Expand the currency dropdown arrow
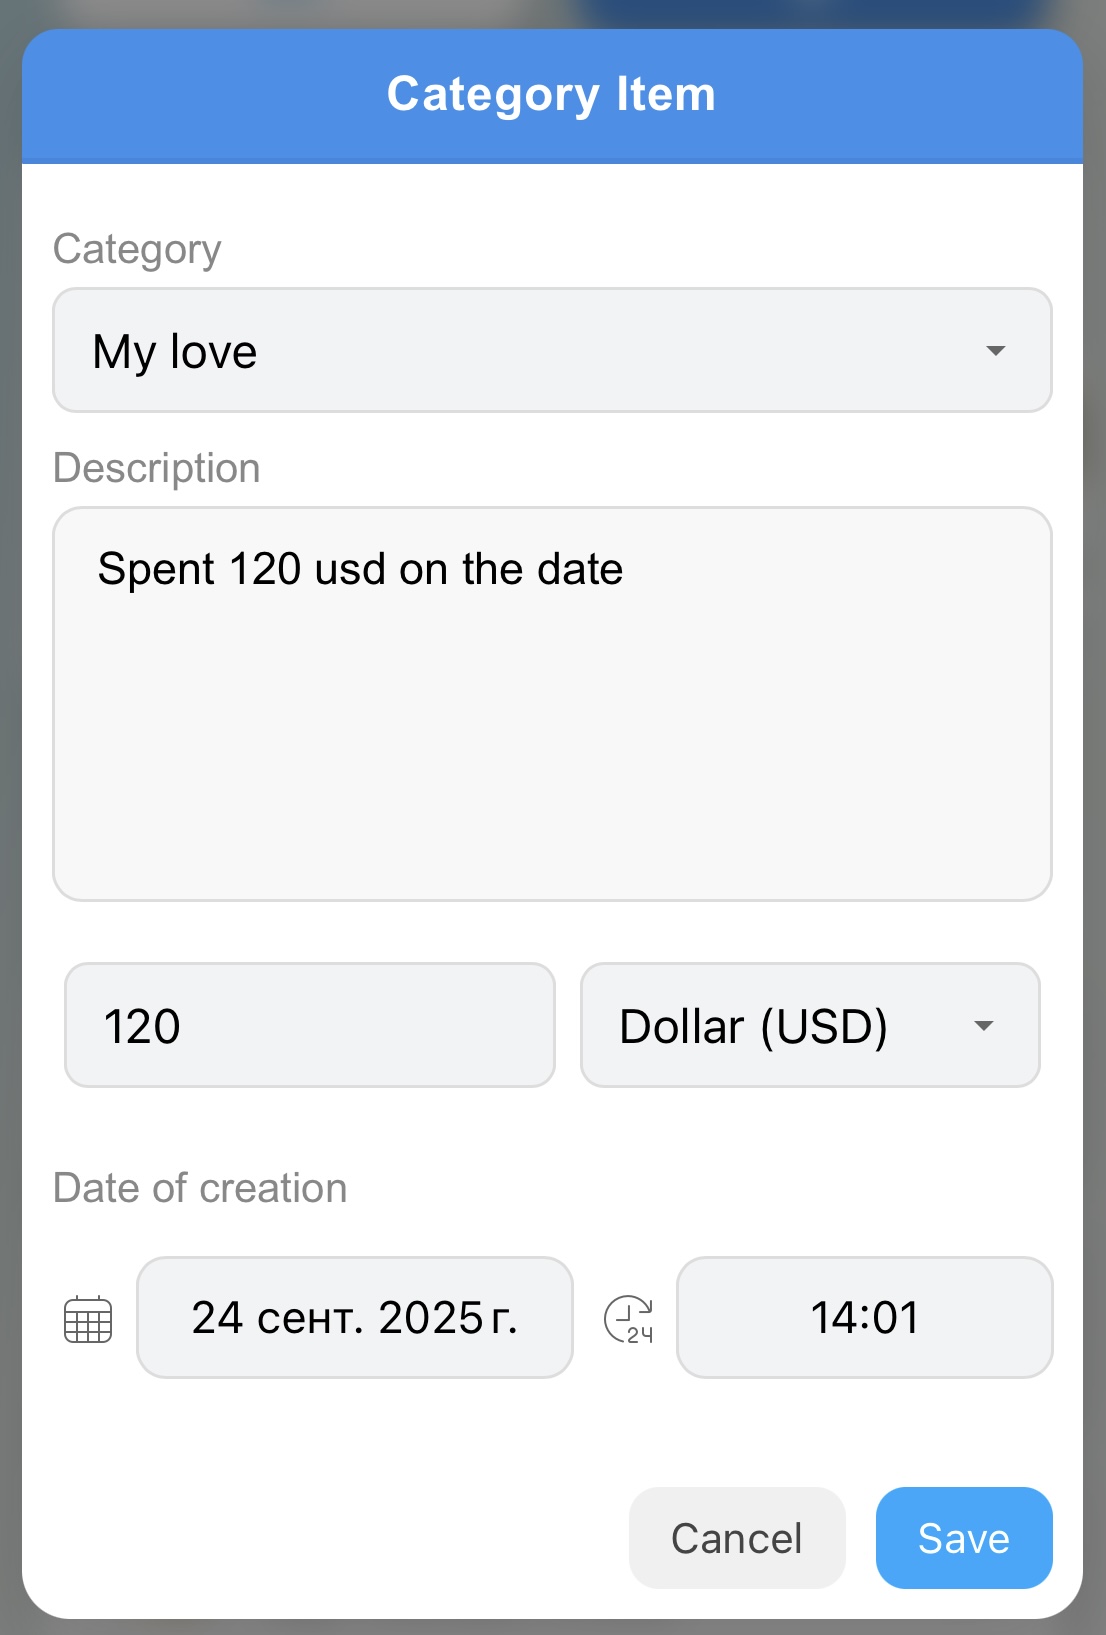Screen dimensions: 1106x1635 point(984,1026)
